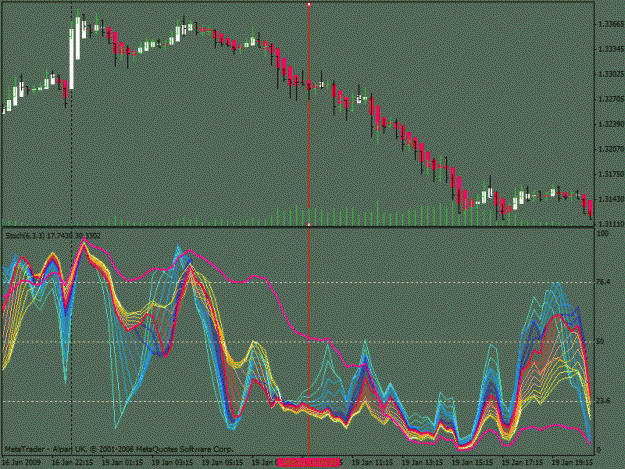Click the 19 Jan 01:15 time label

[122, 463]
